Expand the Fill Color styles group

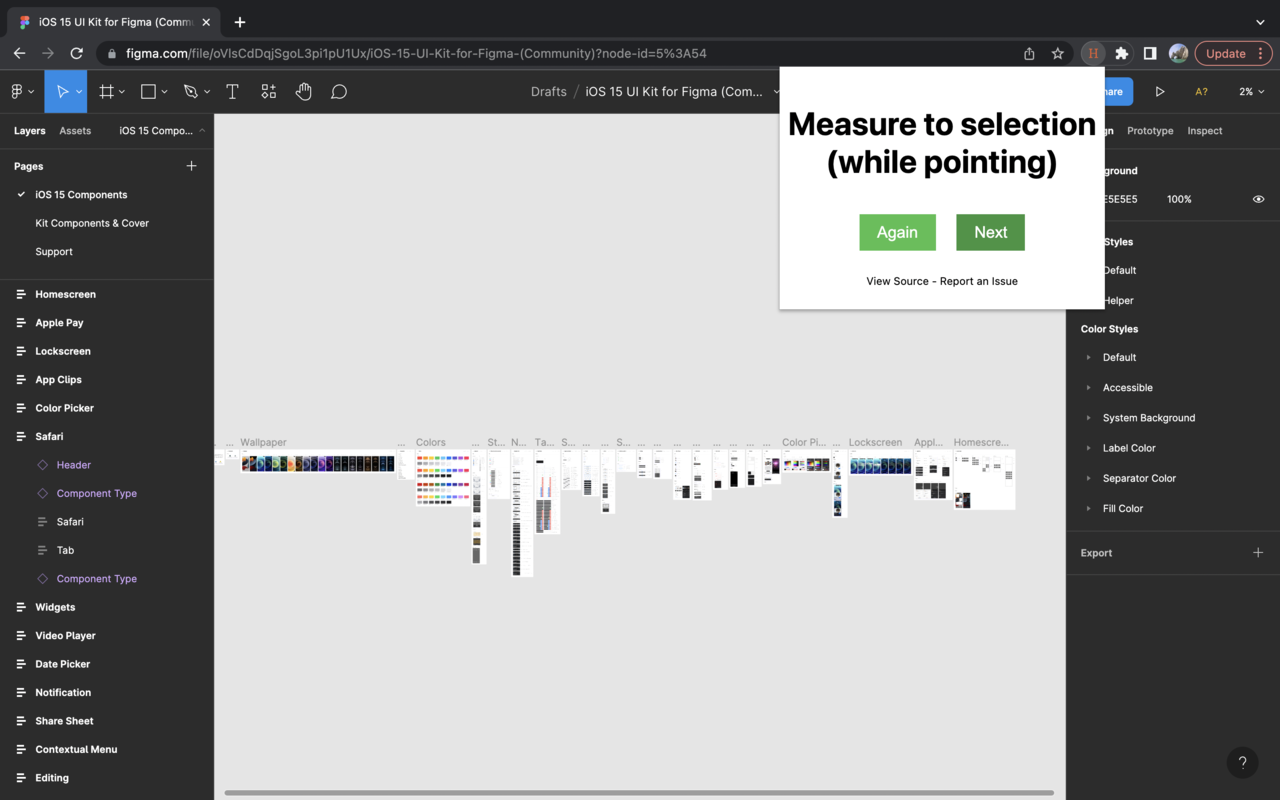coord(1088,509)
